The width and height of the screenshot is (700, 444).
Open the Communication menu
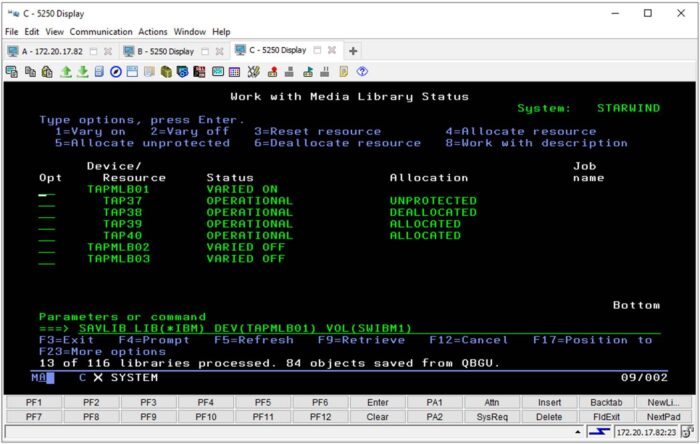pyautogui.click(x=101, y=32)
